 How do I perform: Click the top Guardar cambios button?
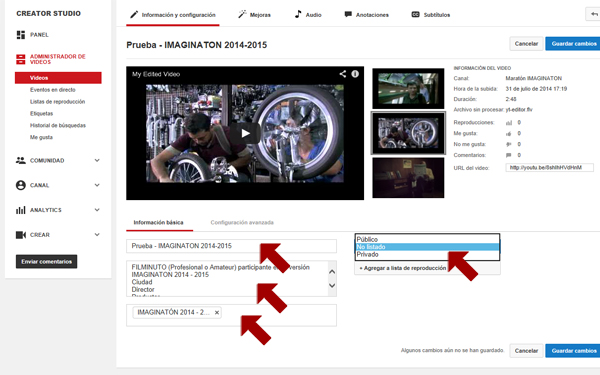[x=573, y=44]
